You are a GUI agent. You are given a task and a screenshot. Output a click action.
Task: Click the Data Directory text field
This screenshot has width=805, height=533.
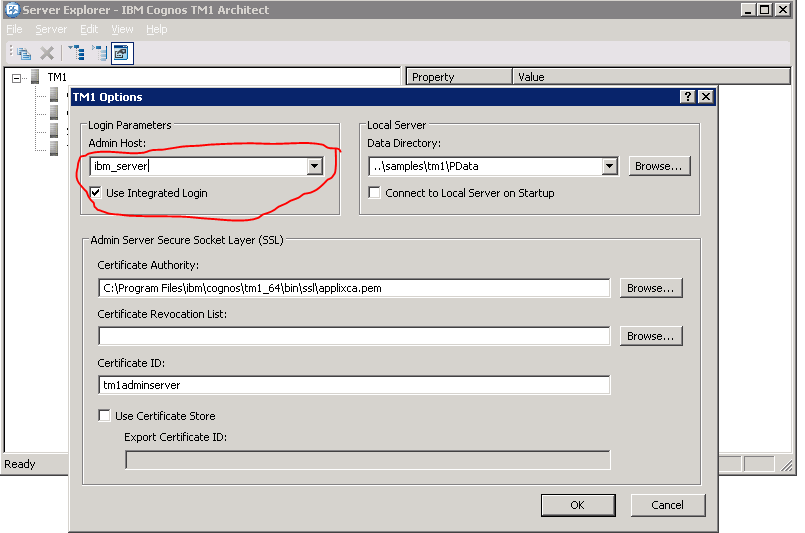tap(486, 166)
